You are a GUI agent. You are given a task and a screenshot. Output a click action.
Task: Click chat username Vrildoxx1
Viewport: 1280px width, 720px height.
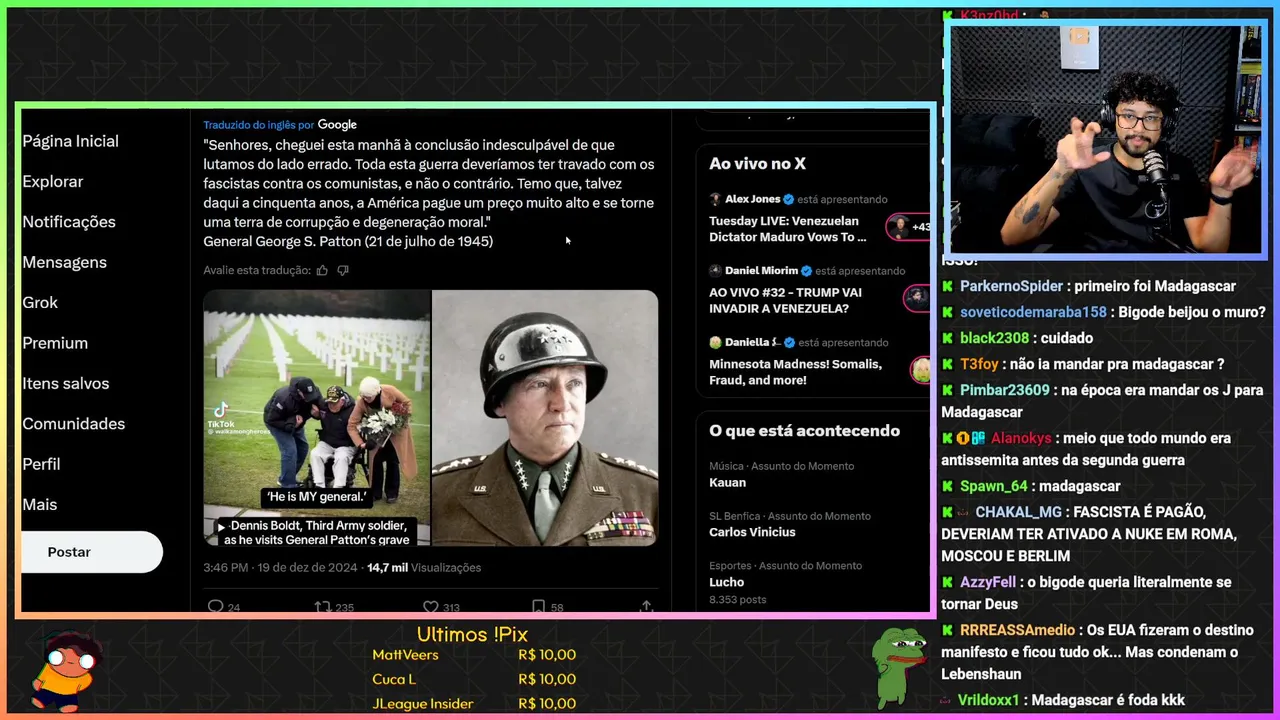pos(988,700)
